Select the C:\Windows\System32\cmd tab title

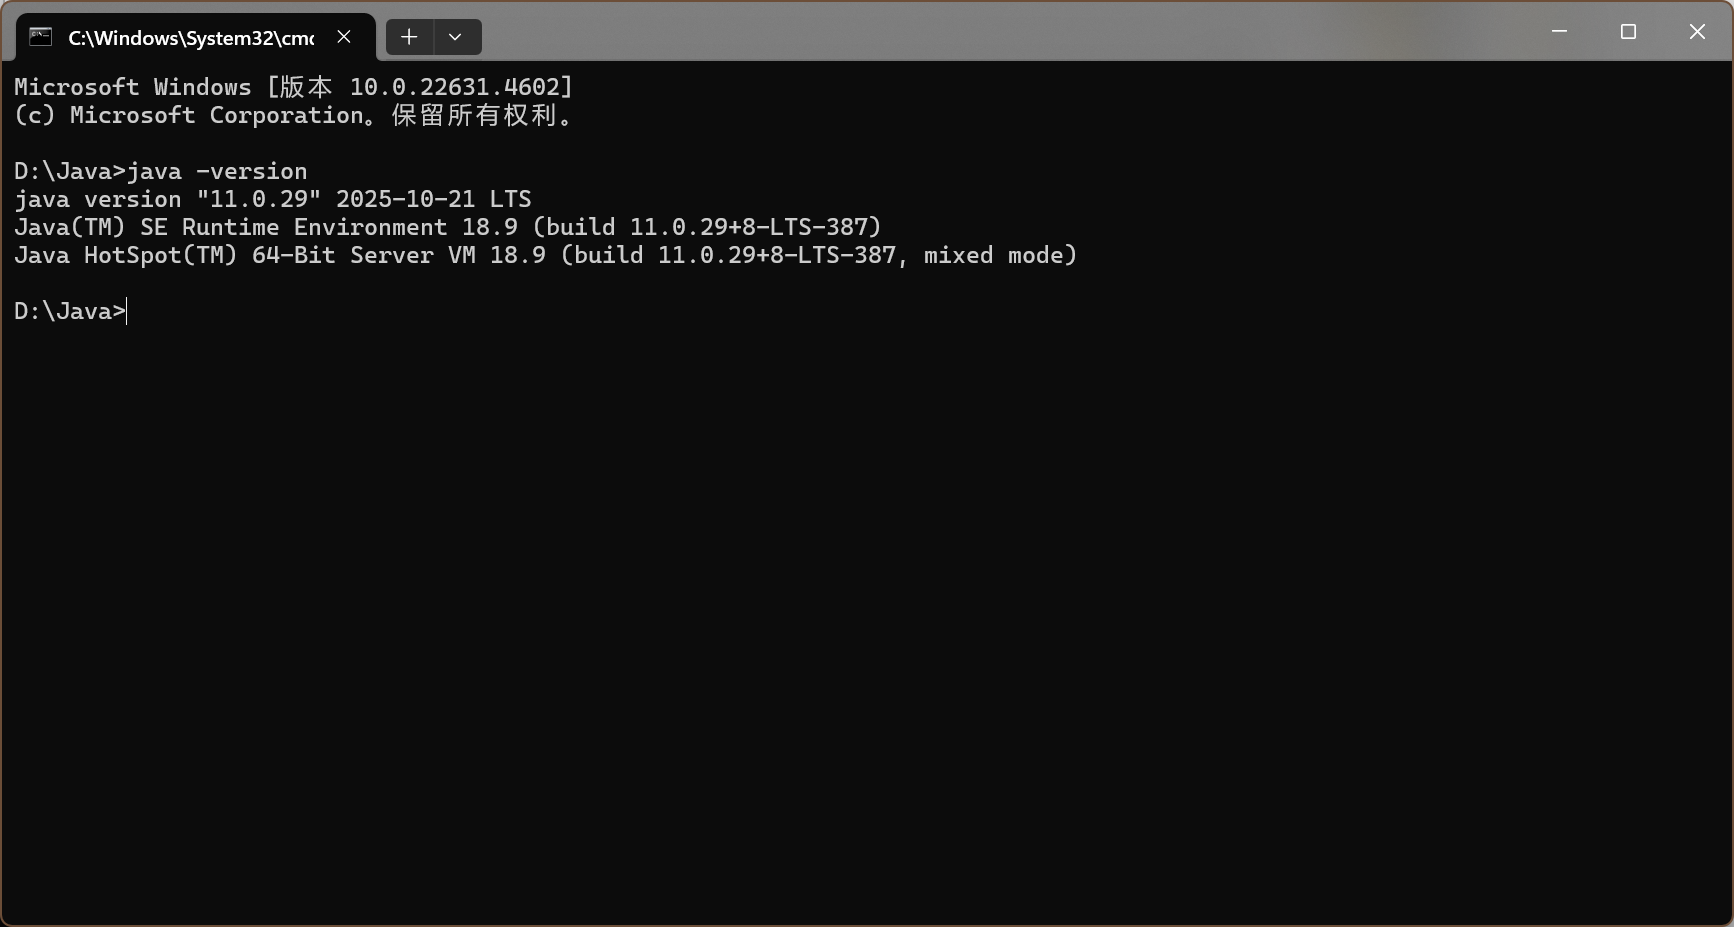(x=191, y=38)
